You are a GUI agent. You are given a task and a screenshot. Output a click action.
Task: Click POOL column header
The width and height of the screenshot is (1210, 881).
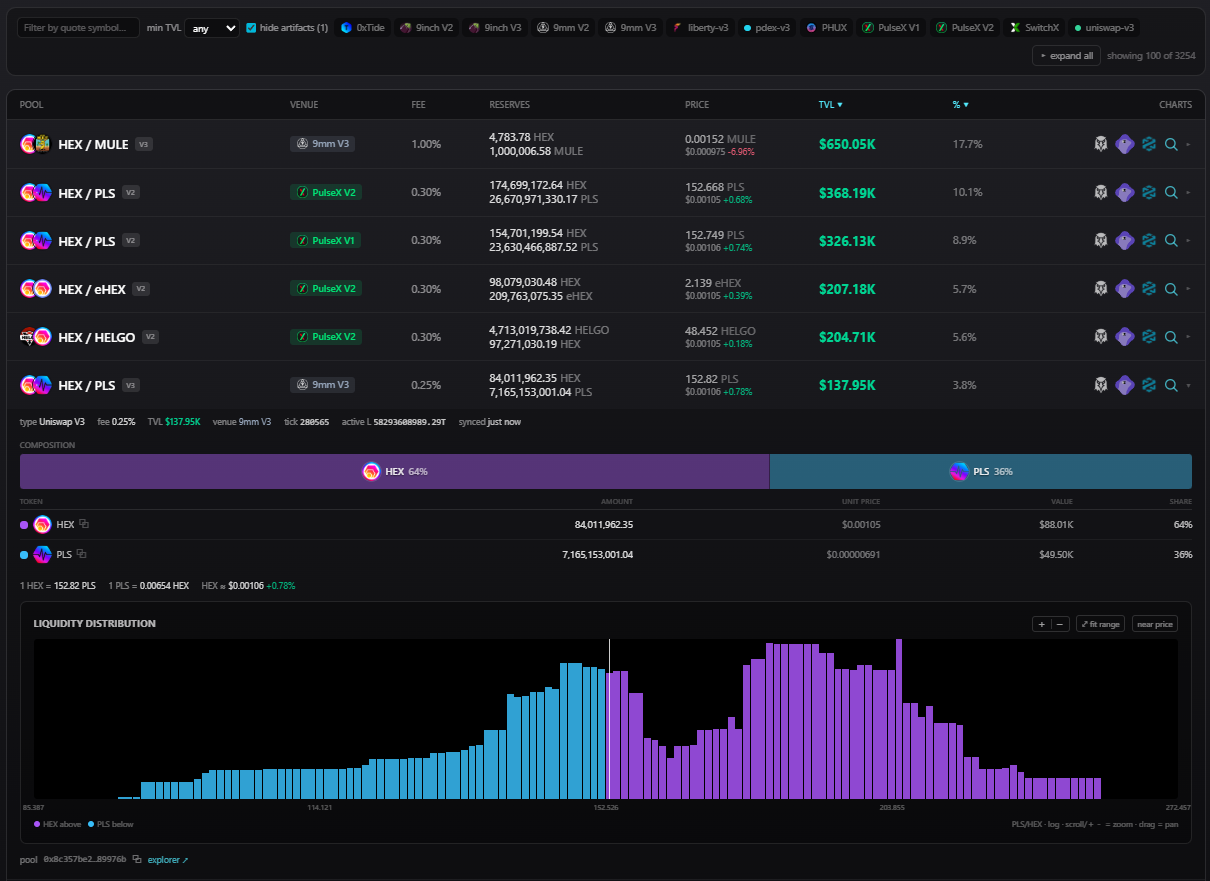pos(31,104)
